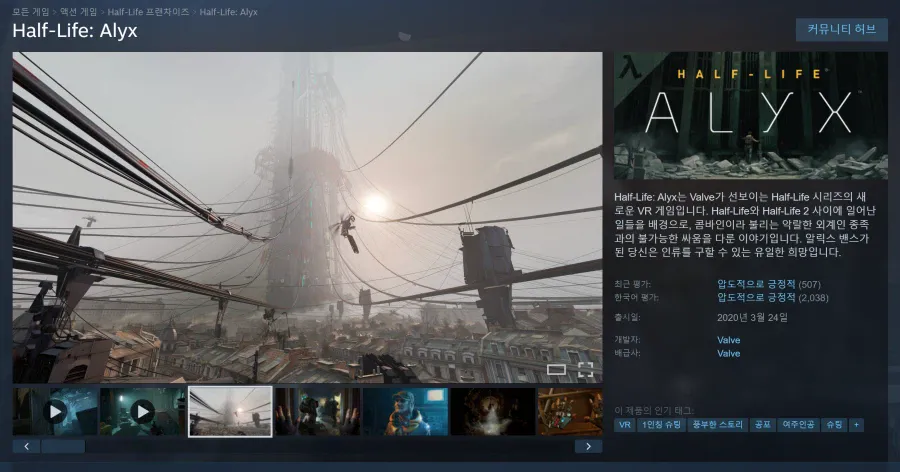
Task: Play the second video thumbnail
Action: point(142,411)
